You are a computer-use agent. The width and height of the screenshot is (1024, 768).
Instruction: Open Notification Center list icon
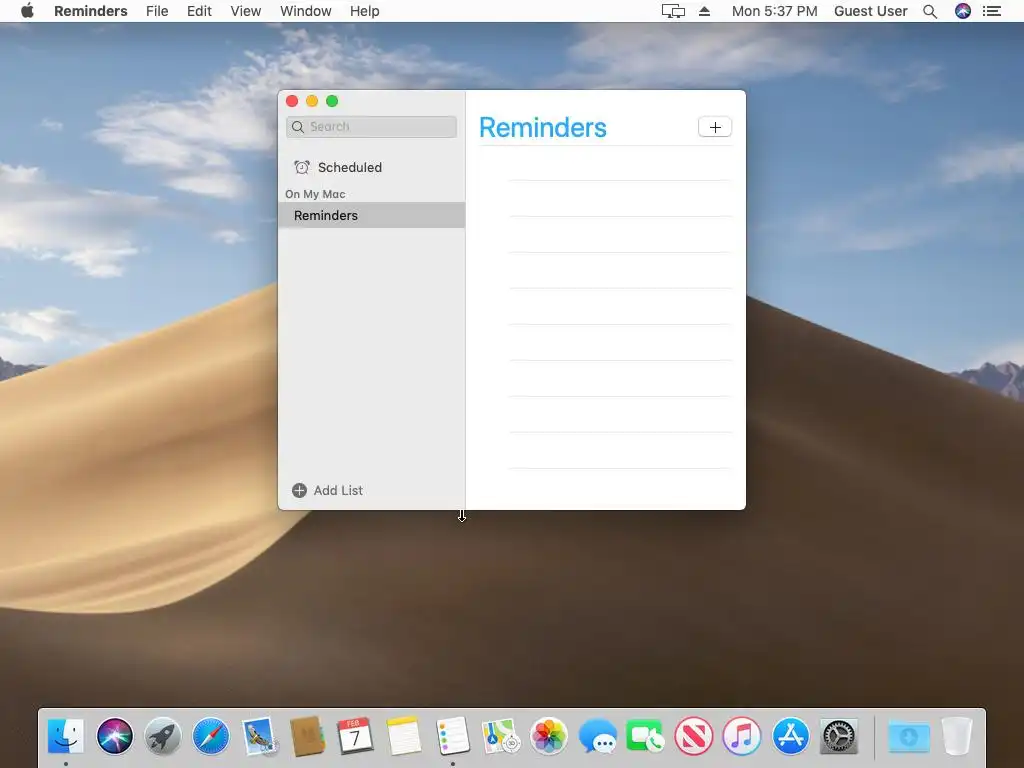click(x=992, y=11)
